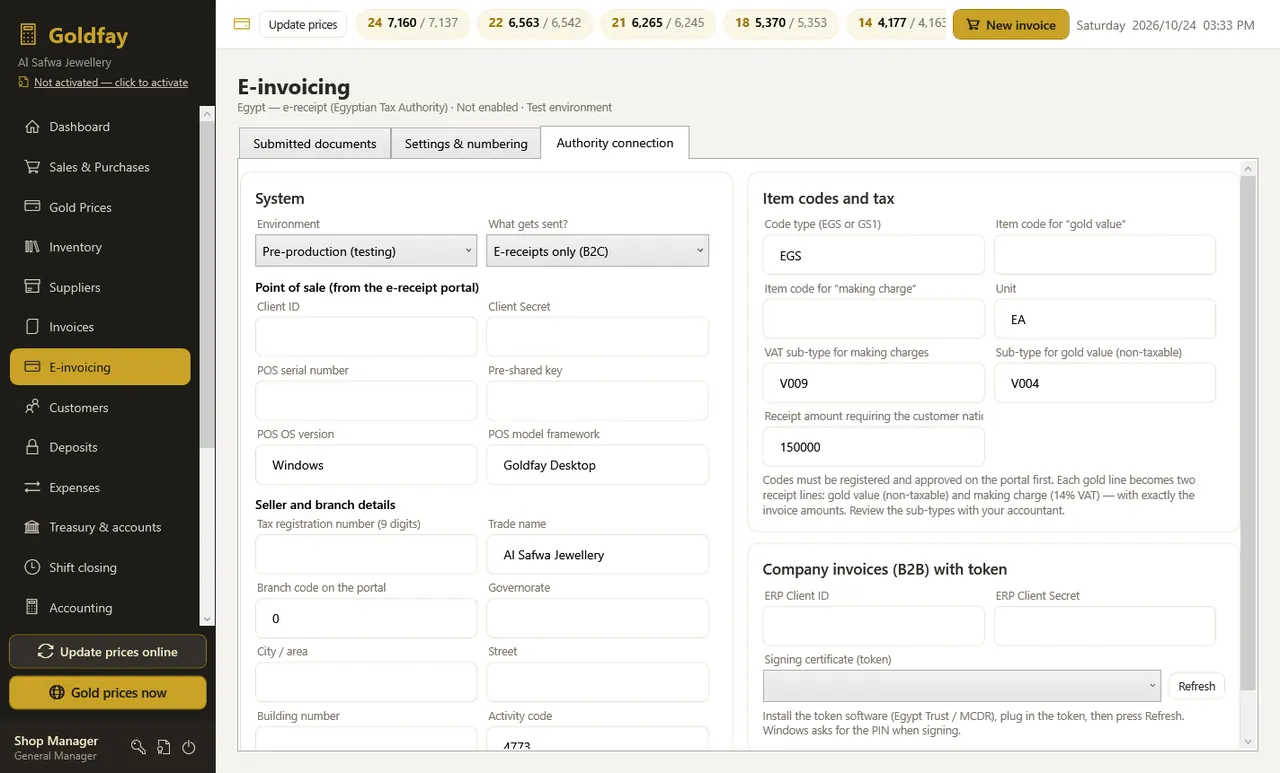
Task: Focus the POS serial number field
Action: 366,401
